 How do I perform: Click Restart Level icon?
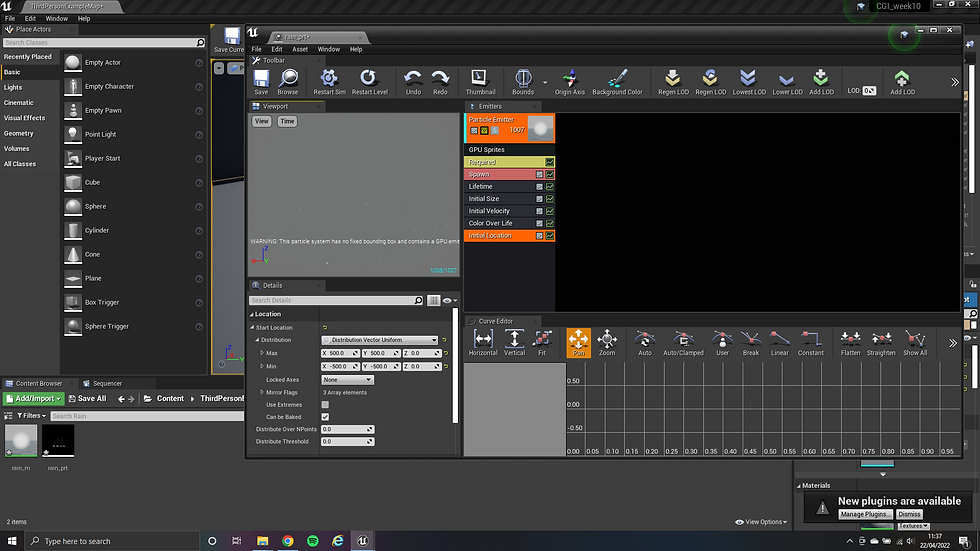369,82
